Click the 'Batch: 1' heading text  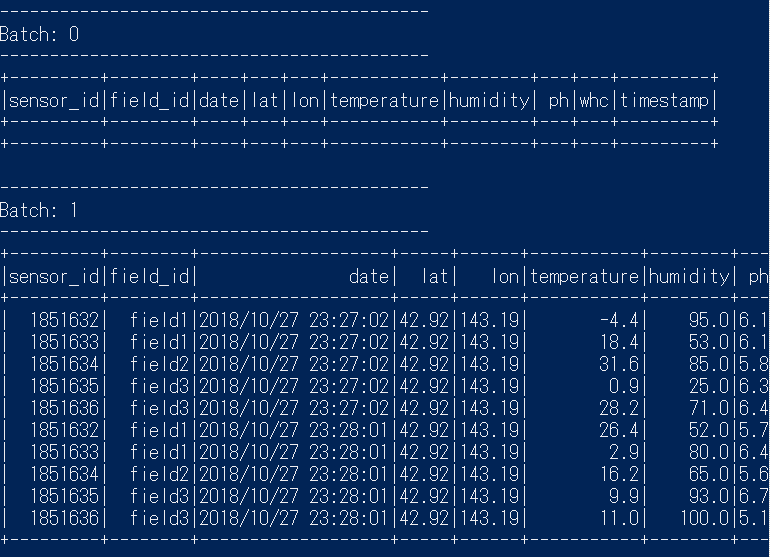click(x=39, y=210)
